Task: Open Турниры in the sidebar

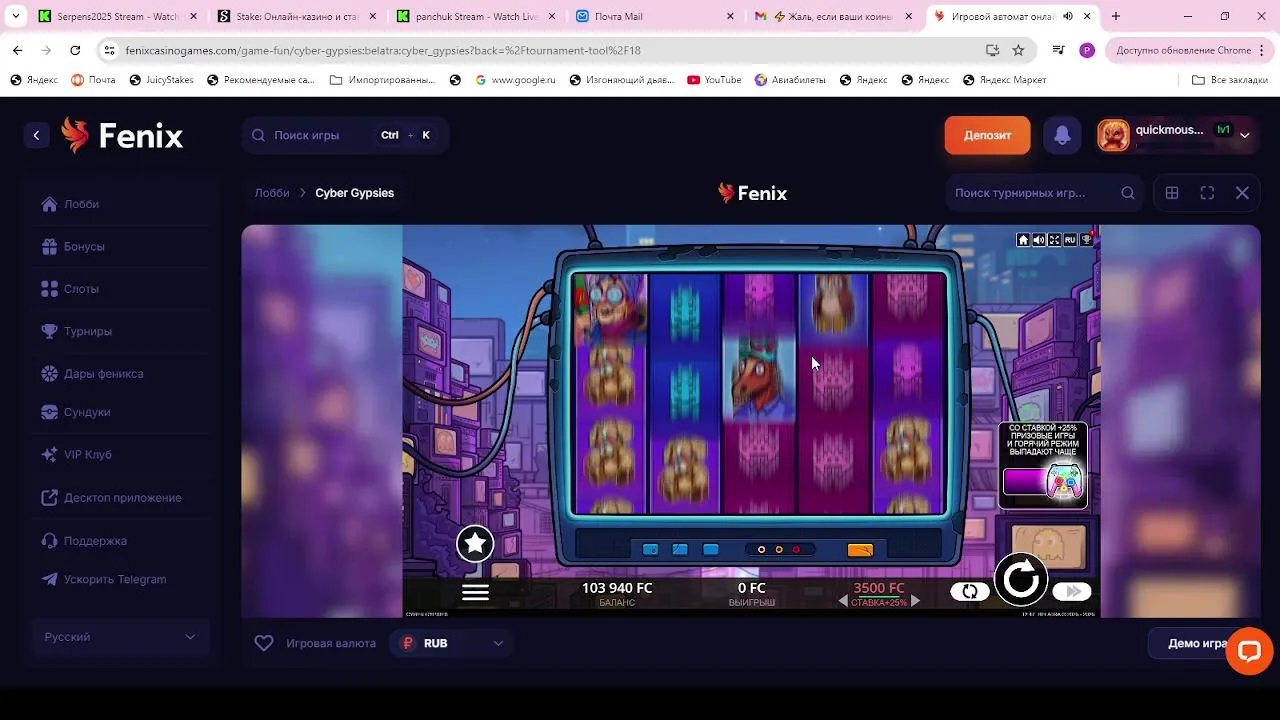Action: click(x=88, y=331)
